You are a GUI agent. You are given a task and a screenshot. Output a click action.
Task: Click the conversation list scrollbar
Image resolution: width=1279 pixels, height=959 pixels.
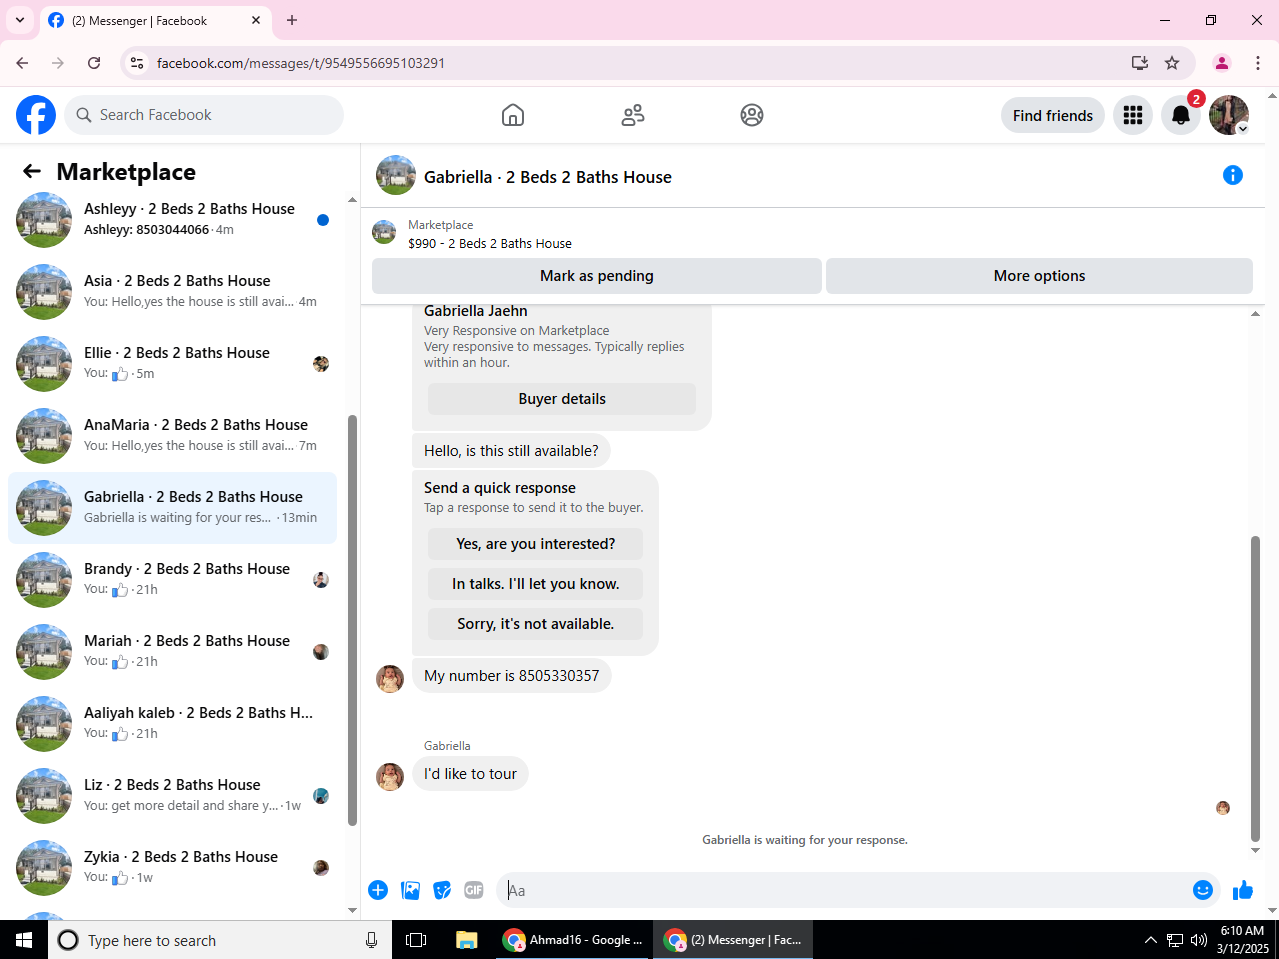tap(352, 620)
